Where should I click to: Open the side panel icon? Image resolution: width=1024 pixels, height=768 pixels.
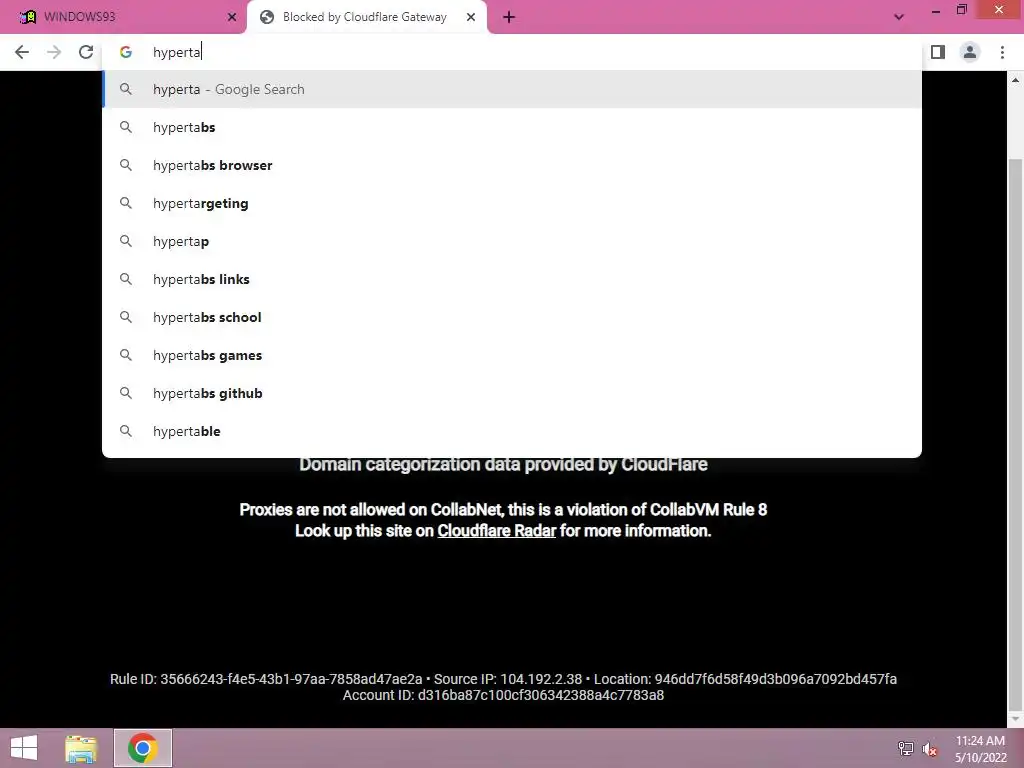click(938, 52)
